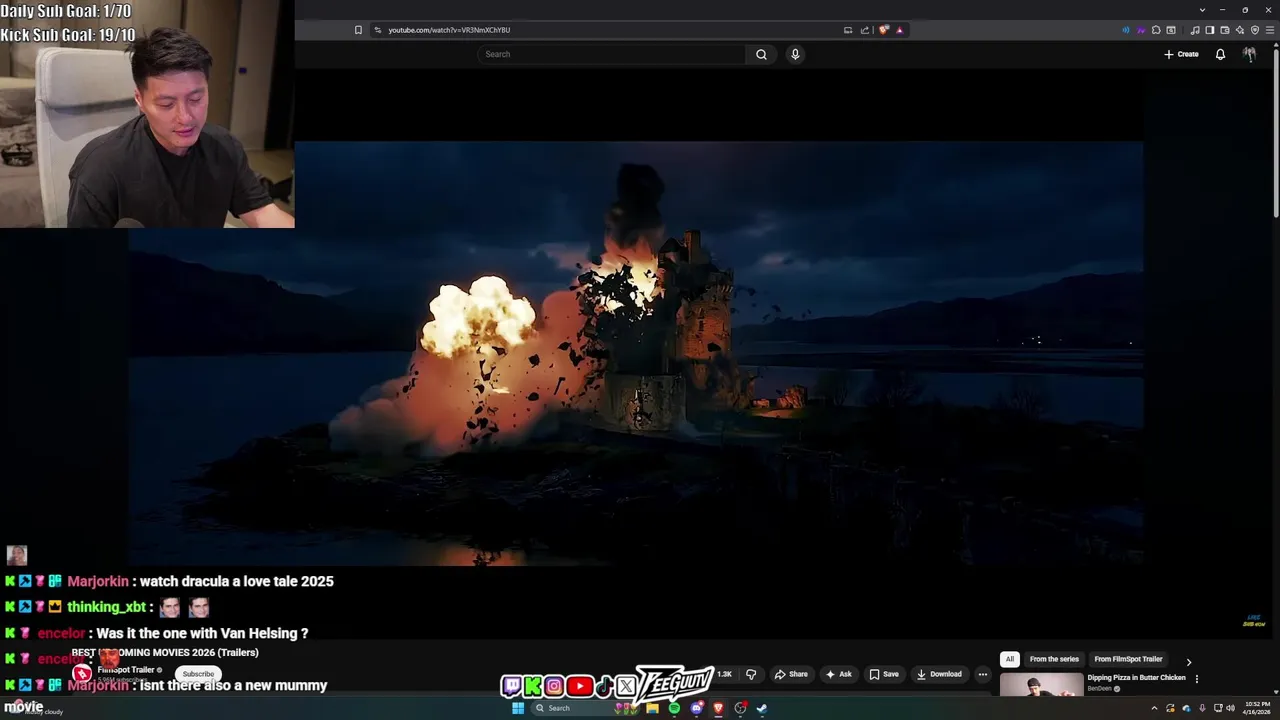Open the browser hamburger main menu

pos(1270,30)
